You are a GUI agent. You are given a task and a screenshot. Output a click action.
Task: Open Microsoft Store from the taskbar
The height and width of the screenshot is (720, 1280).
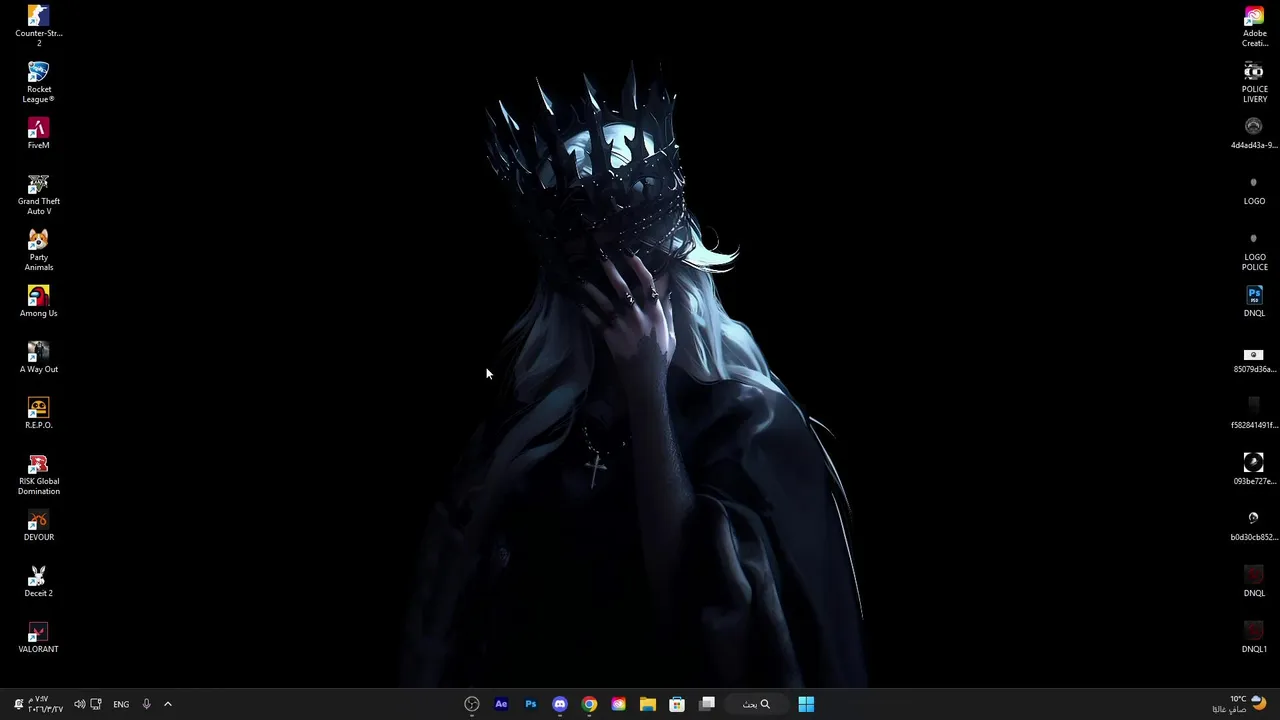(x=677, y=704)
